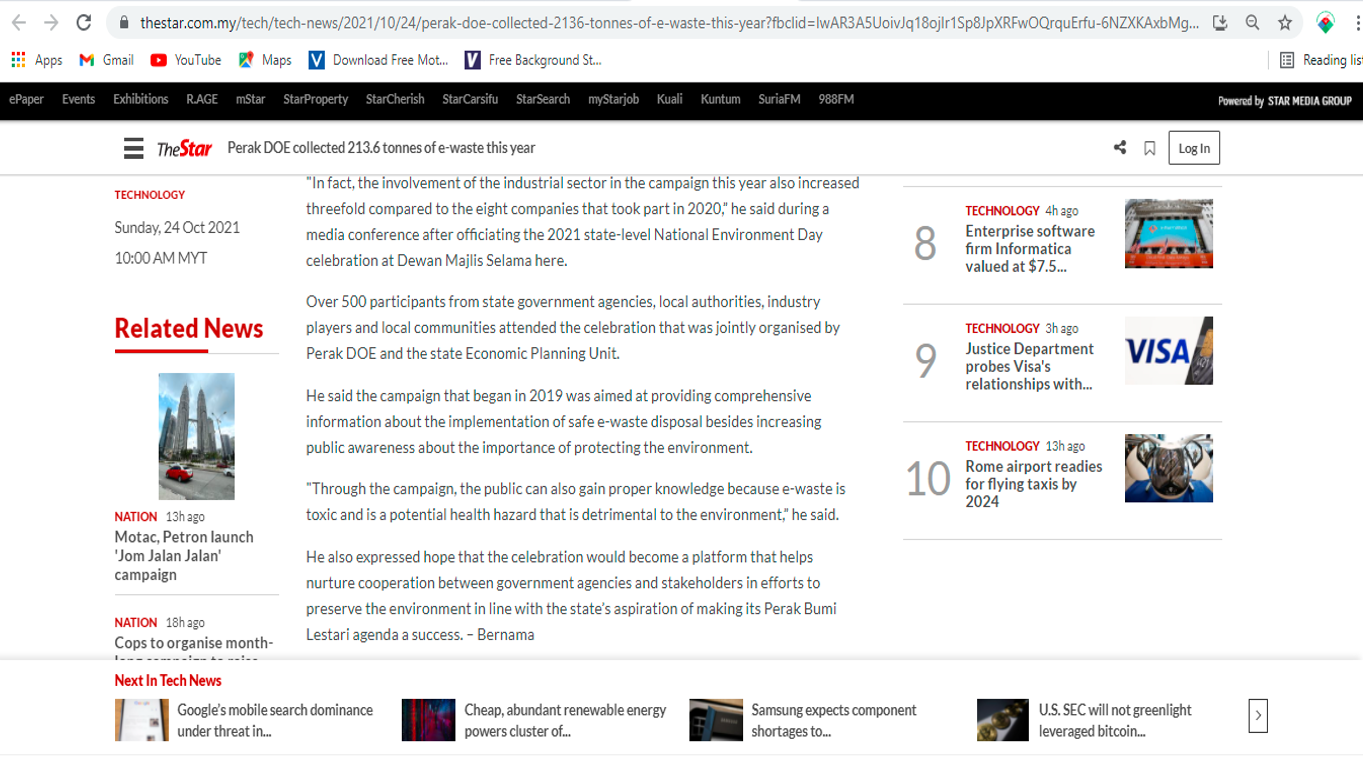The image size is (1363, 767).
Task: Open Free Background St... bookmark
Action: point(533,60)
